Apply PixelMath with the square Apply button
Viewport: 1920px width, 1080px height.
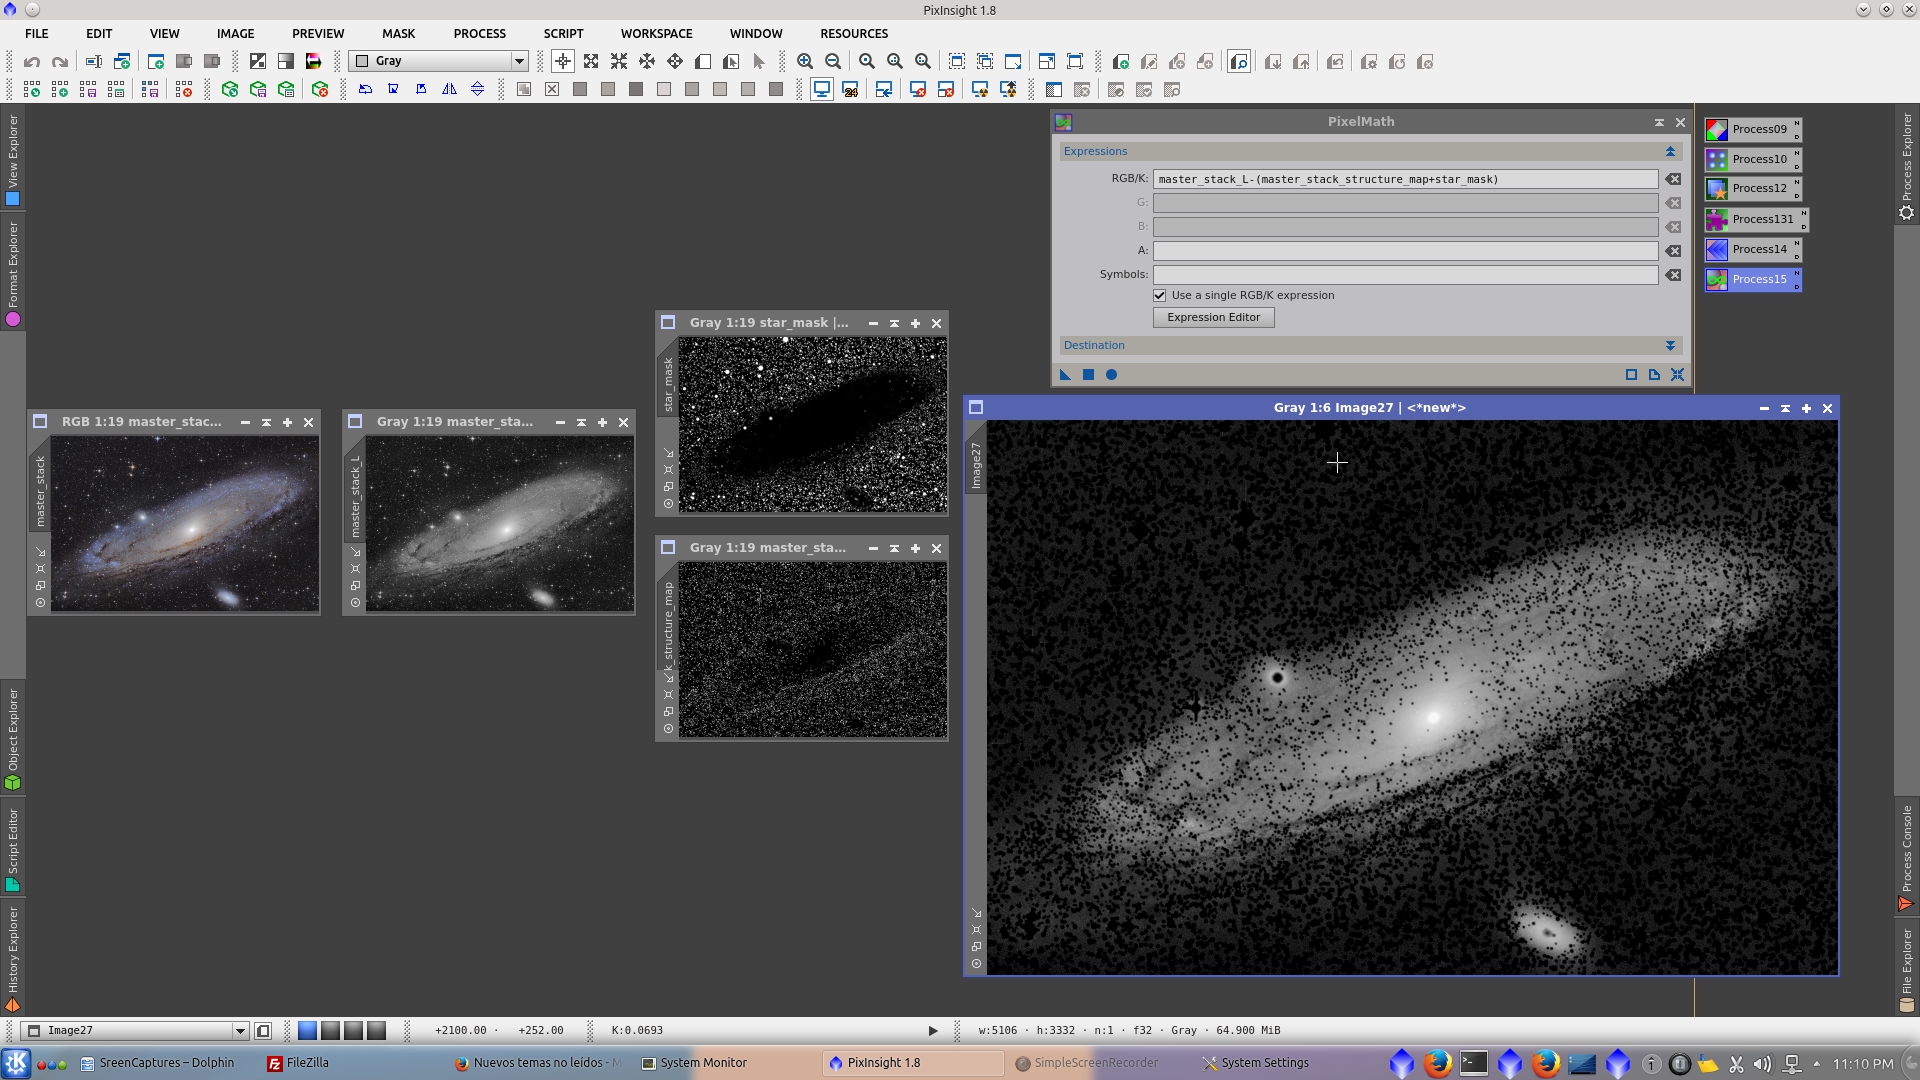pos(1088,375)
